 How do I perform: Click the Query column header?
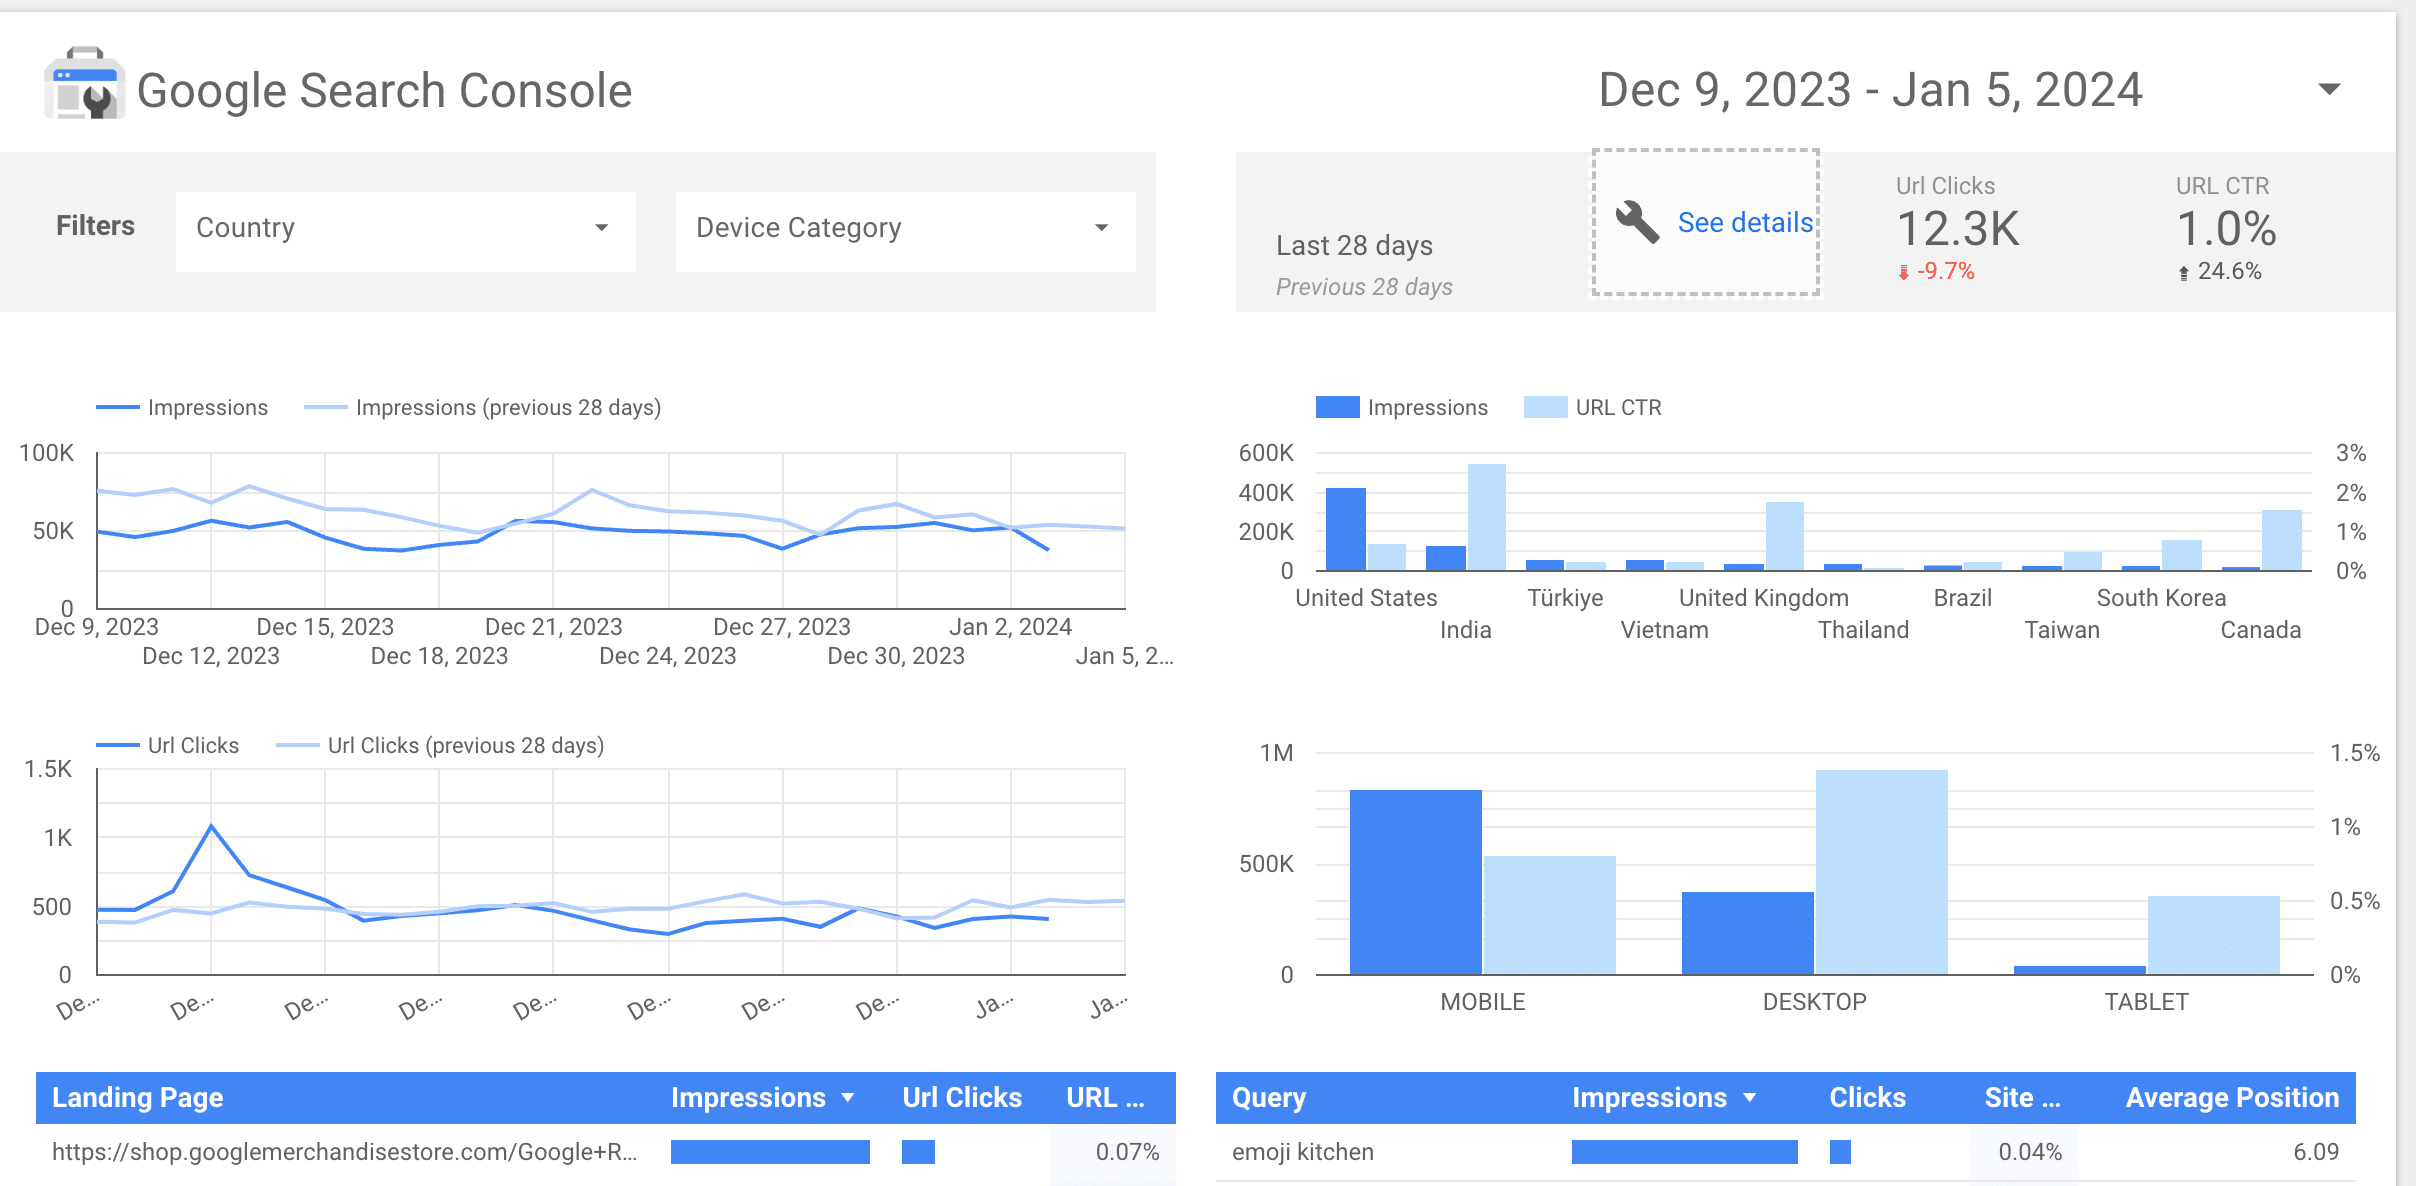pos(1269,1098)
